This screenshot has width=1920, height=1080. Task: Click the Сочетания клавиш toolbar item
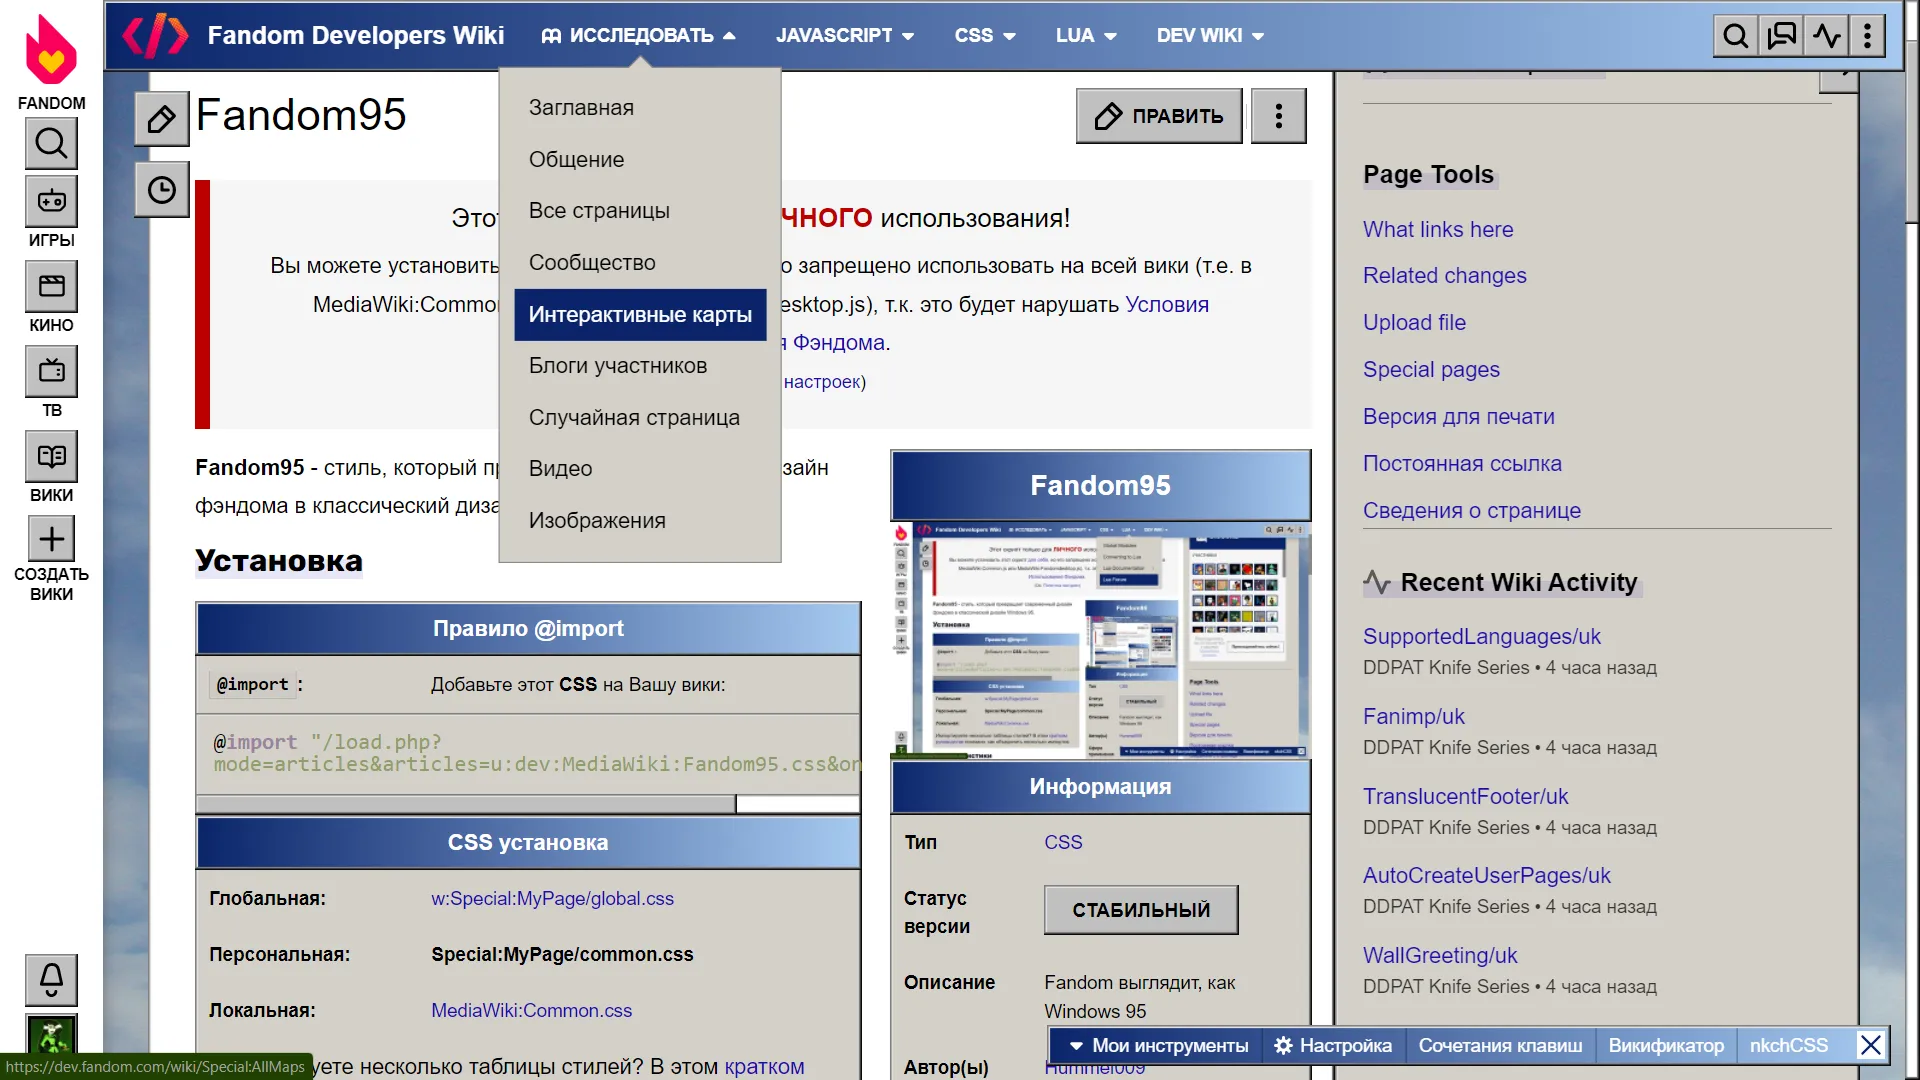click(1500, 1045)
